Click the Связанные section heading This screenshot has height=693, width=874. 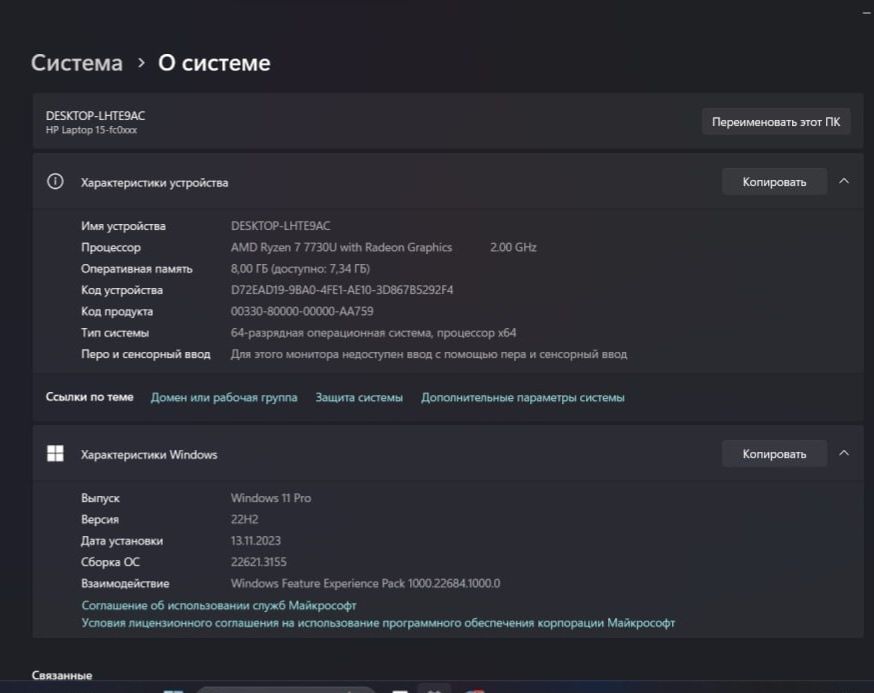(62, 675)
